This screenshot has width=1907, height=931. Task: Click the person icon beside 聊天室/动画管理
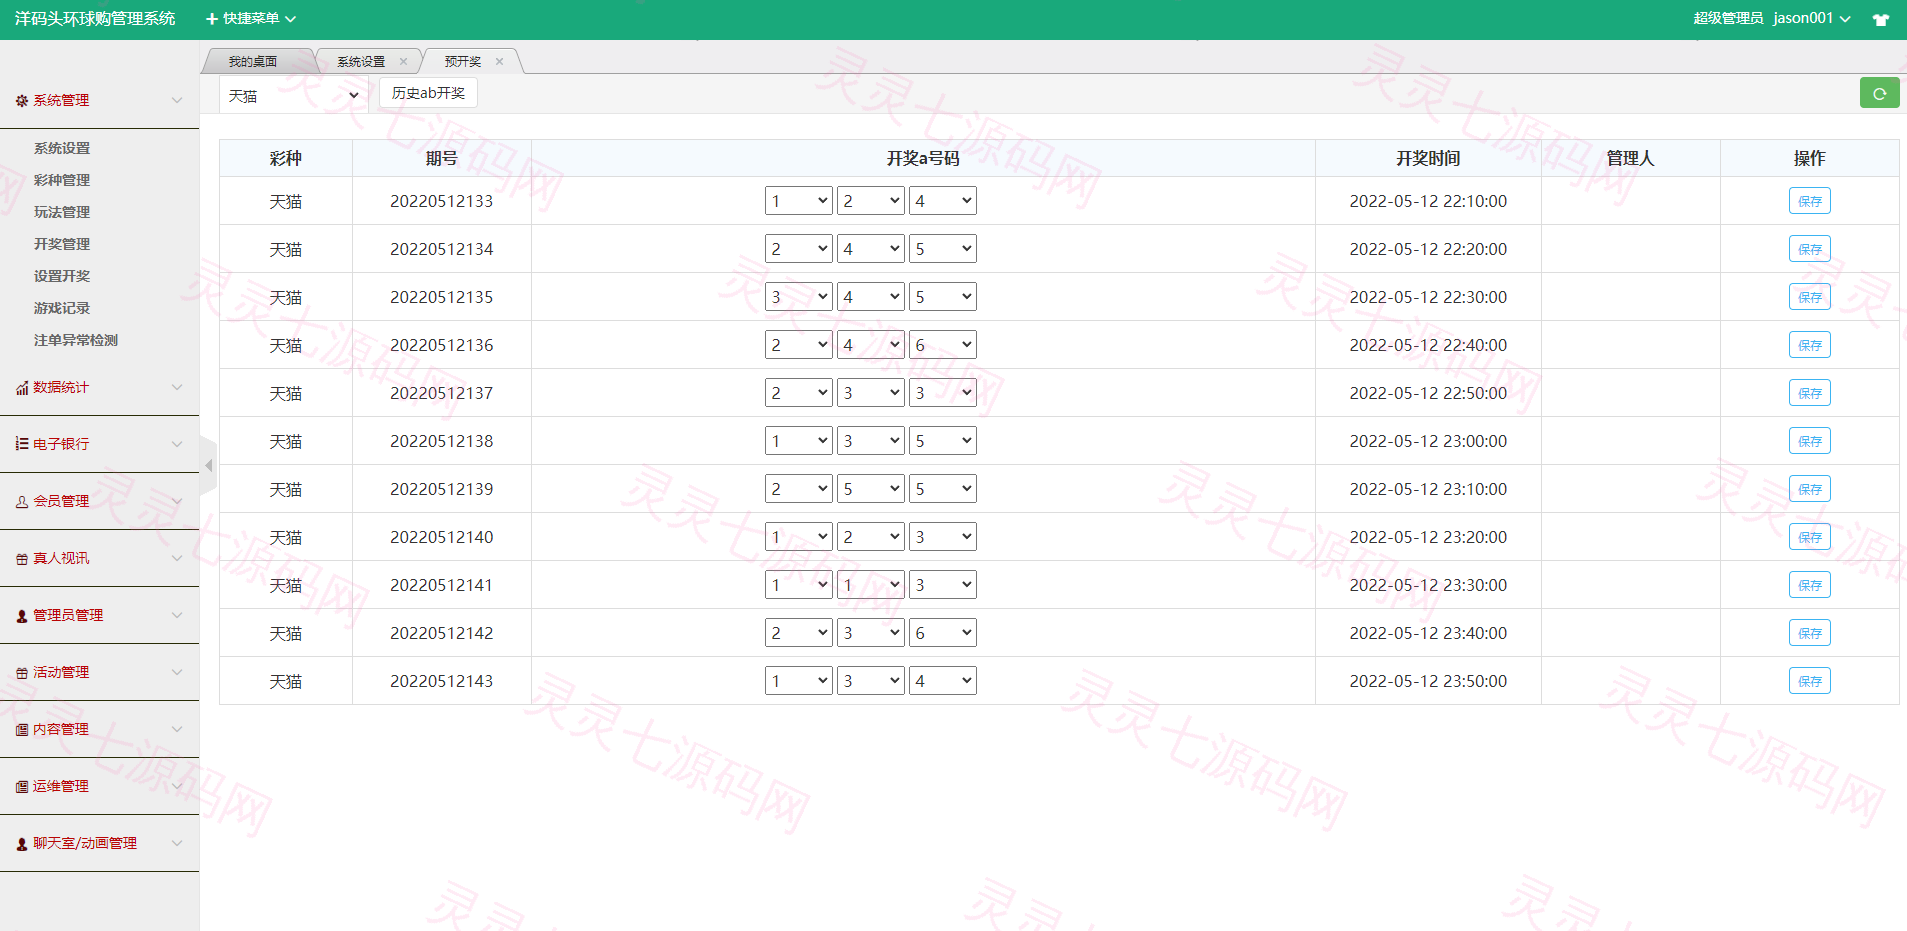click(x=22, y=844)
